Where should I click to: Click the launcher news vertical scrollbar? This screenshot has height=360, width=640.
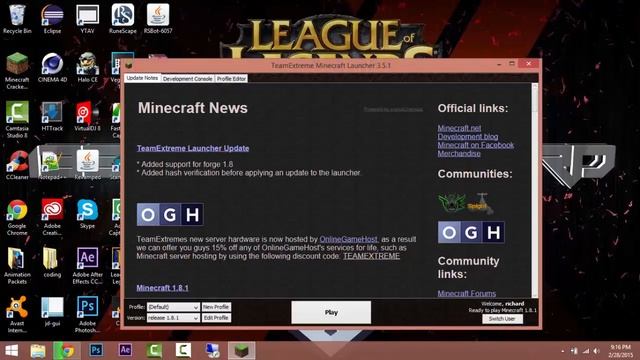click(x=535, y=190)
